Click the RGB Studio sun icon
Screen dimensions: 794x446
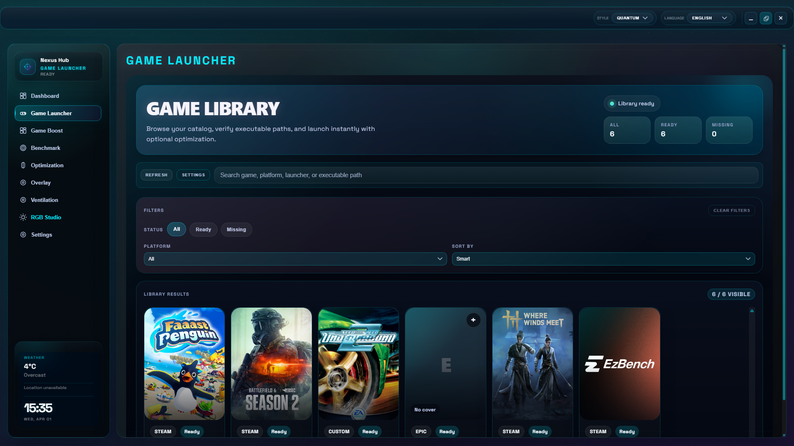[x=23, y=217]
